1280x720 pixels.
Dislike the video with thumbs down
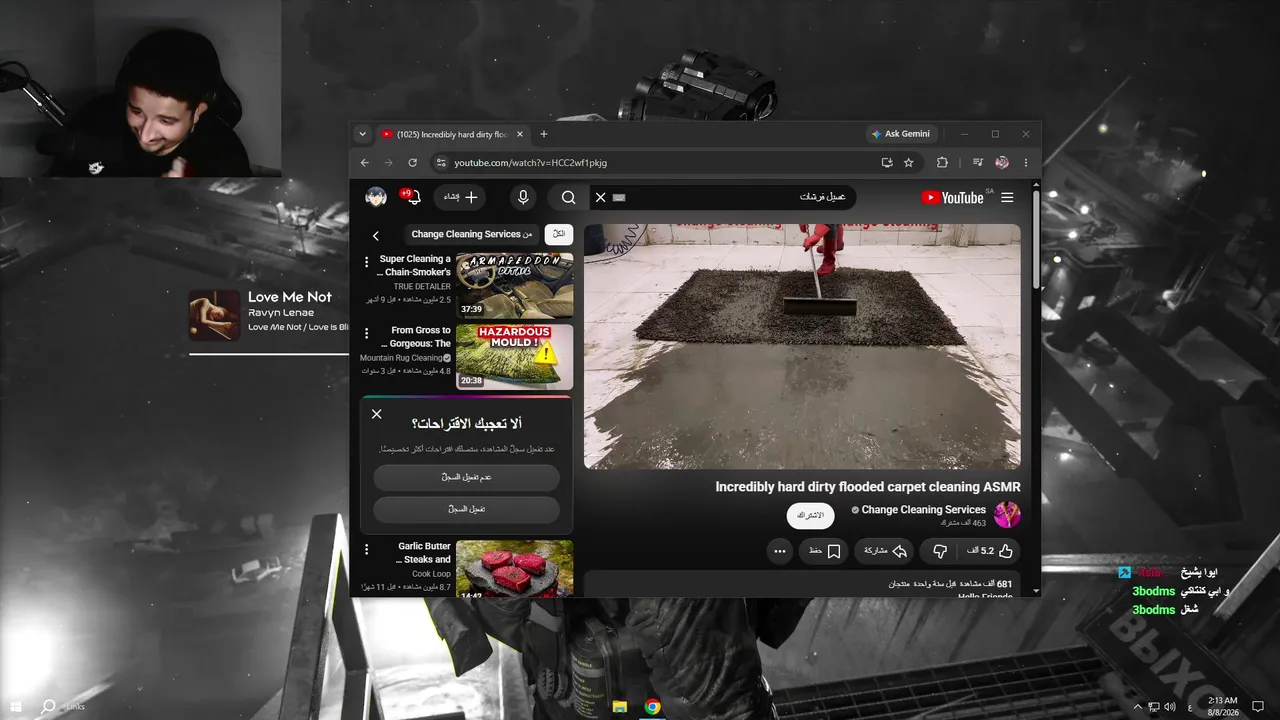[940, 551]
